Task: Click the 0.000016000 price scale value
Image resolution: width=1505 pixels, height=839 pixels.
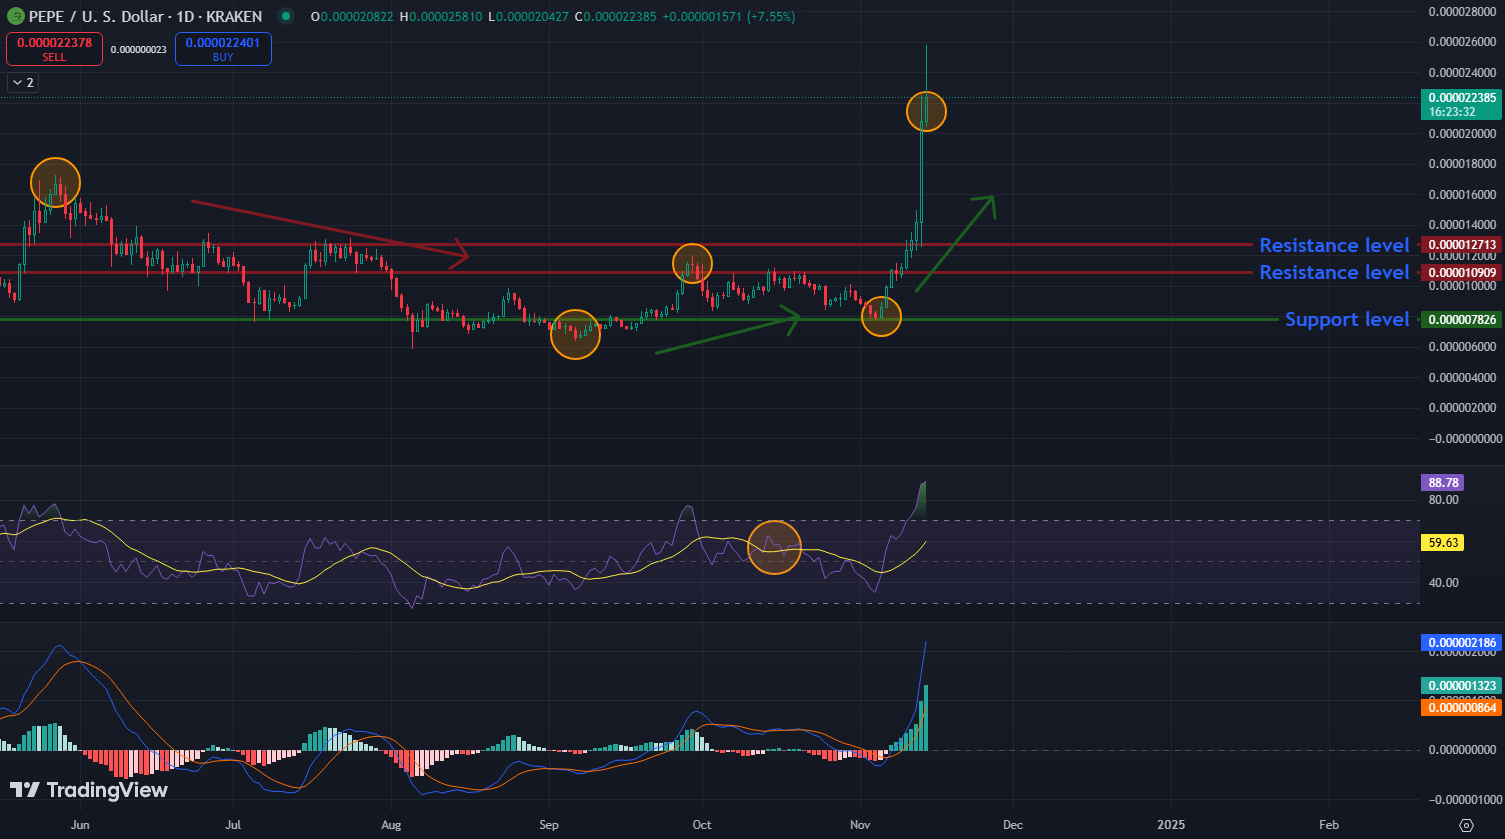Action: point(1464,195)
